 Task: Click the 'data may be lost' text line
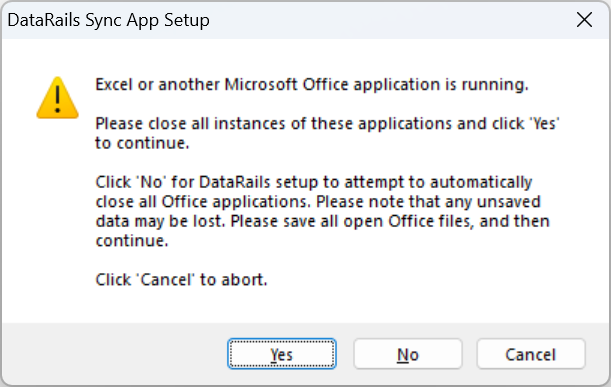(x=323, y=221)
